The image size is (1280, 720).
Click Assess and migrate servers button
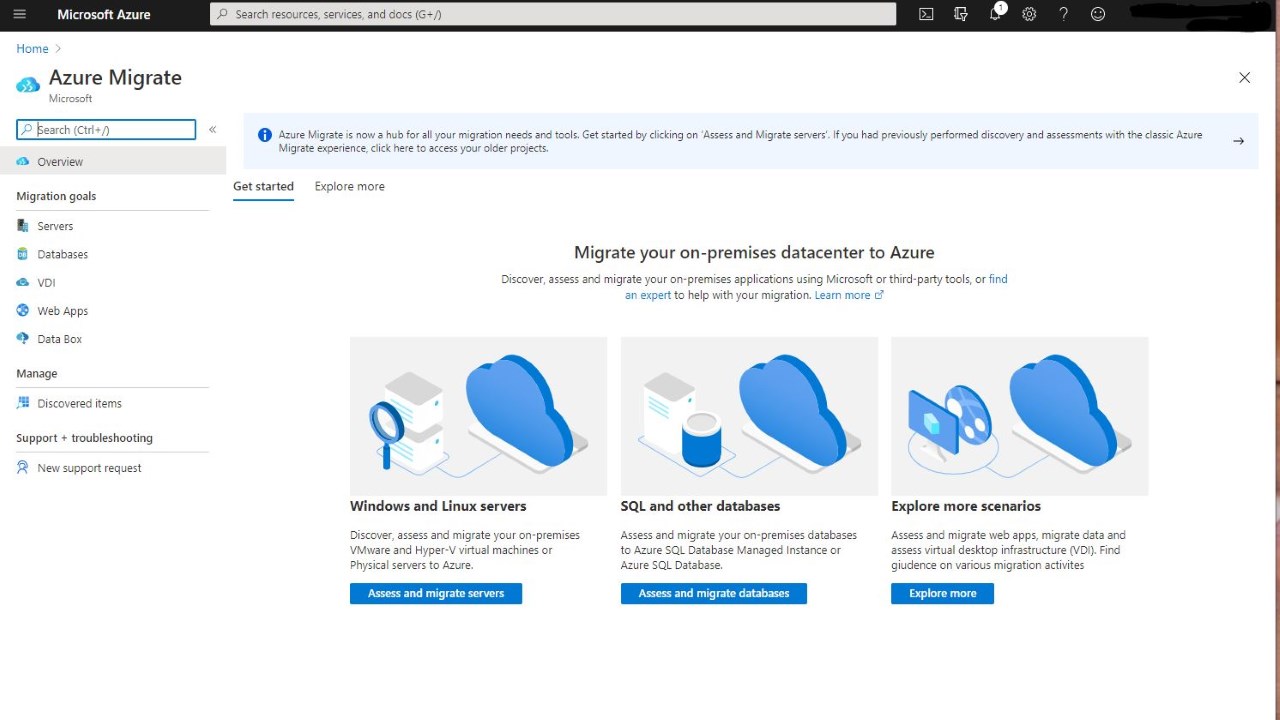click(x=436, y=593)
